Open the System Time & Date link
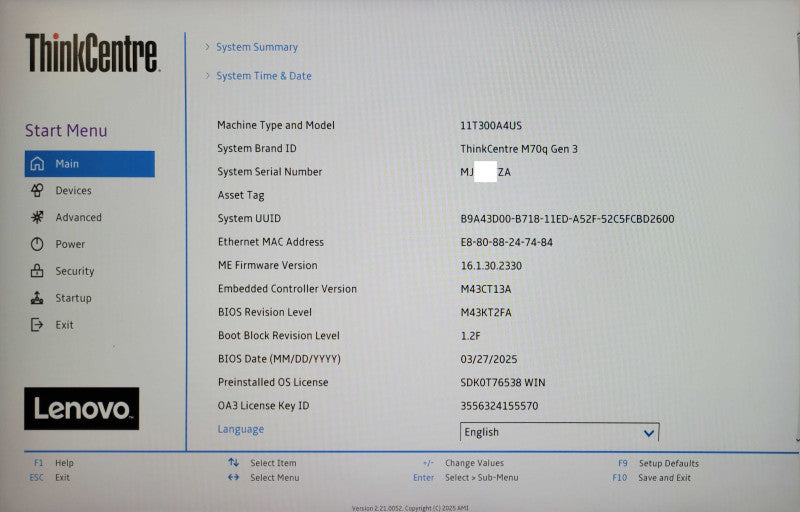Image resolution: width=800 pixels, height=512 pixels. coord(264,76)
